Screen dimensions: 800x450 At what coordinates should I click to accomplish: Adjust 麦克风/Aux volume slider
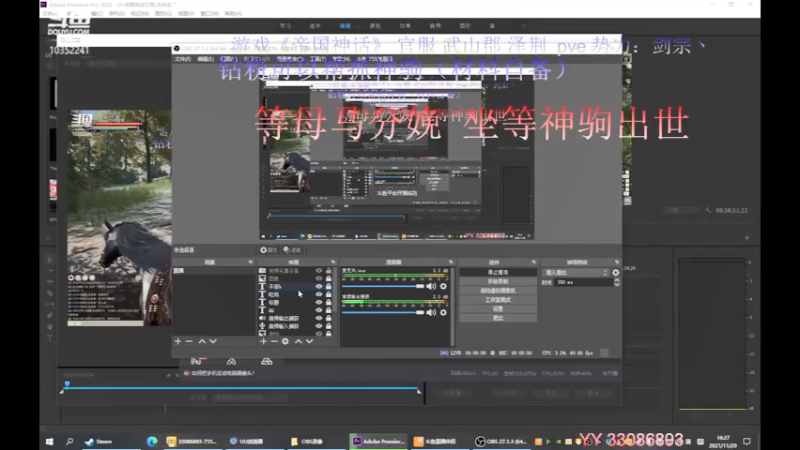point(383,286)
